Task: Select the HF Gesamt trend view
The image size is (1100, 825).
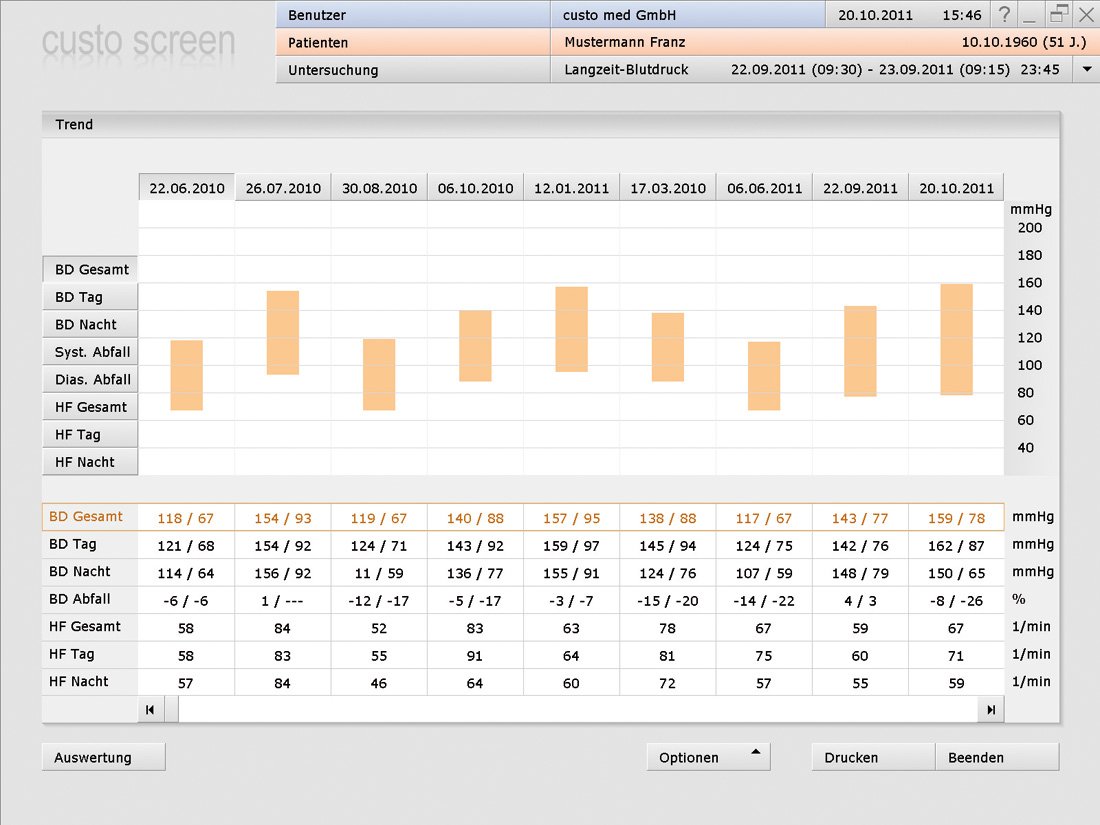Action: click(91, 407)
